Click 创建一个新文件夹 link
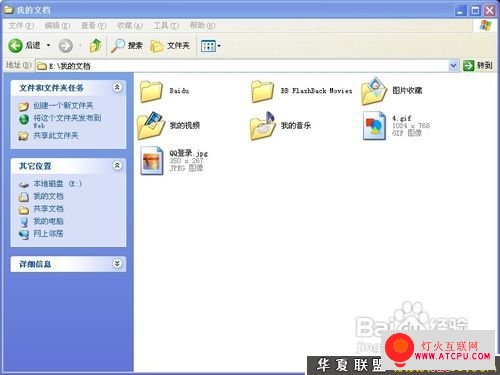The width and height of the screenshot is (500, 375). (63, 106)
